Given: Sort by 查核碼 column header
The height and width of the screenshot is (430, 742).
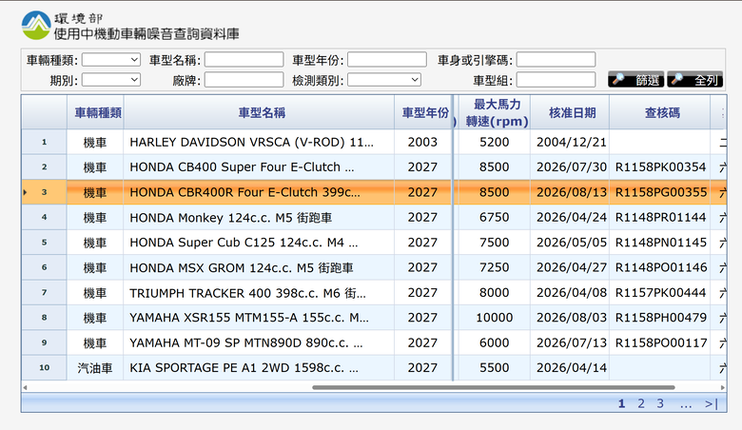Looking at the screenshot, I should (660, 113).
